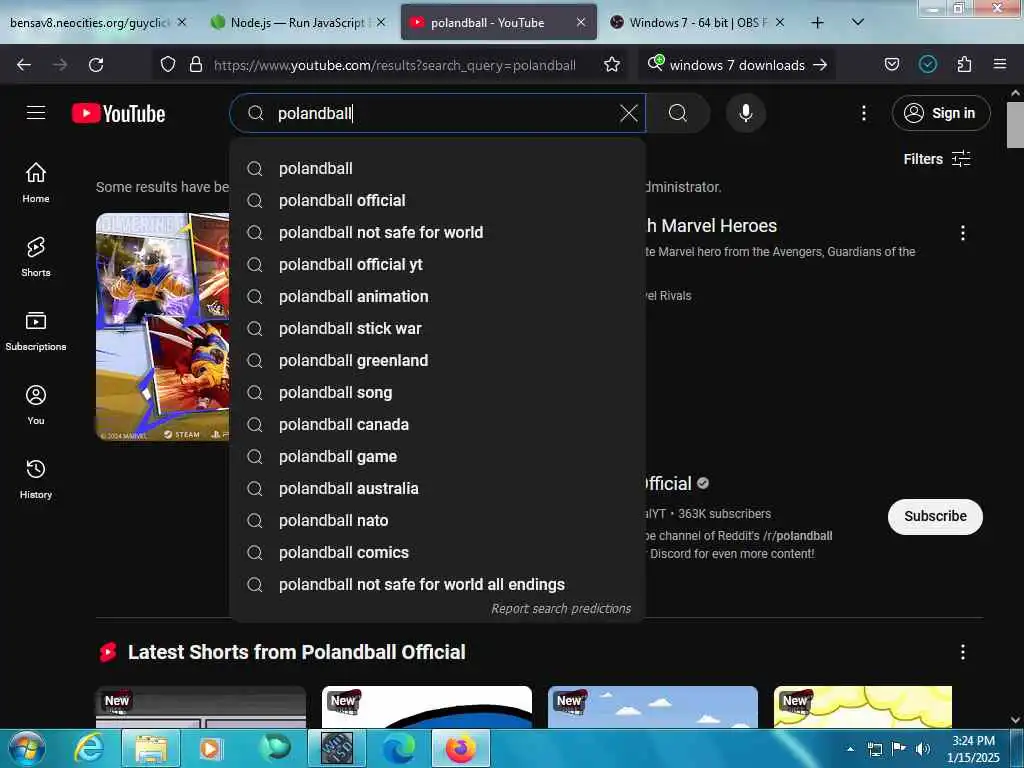Open Subscriptions in the sidebar
1024x768 pixels.
[x=36, y=331]
